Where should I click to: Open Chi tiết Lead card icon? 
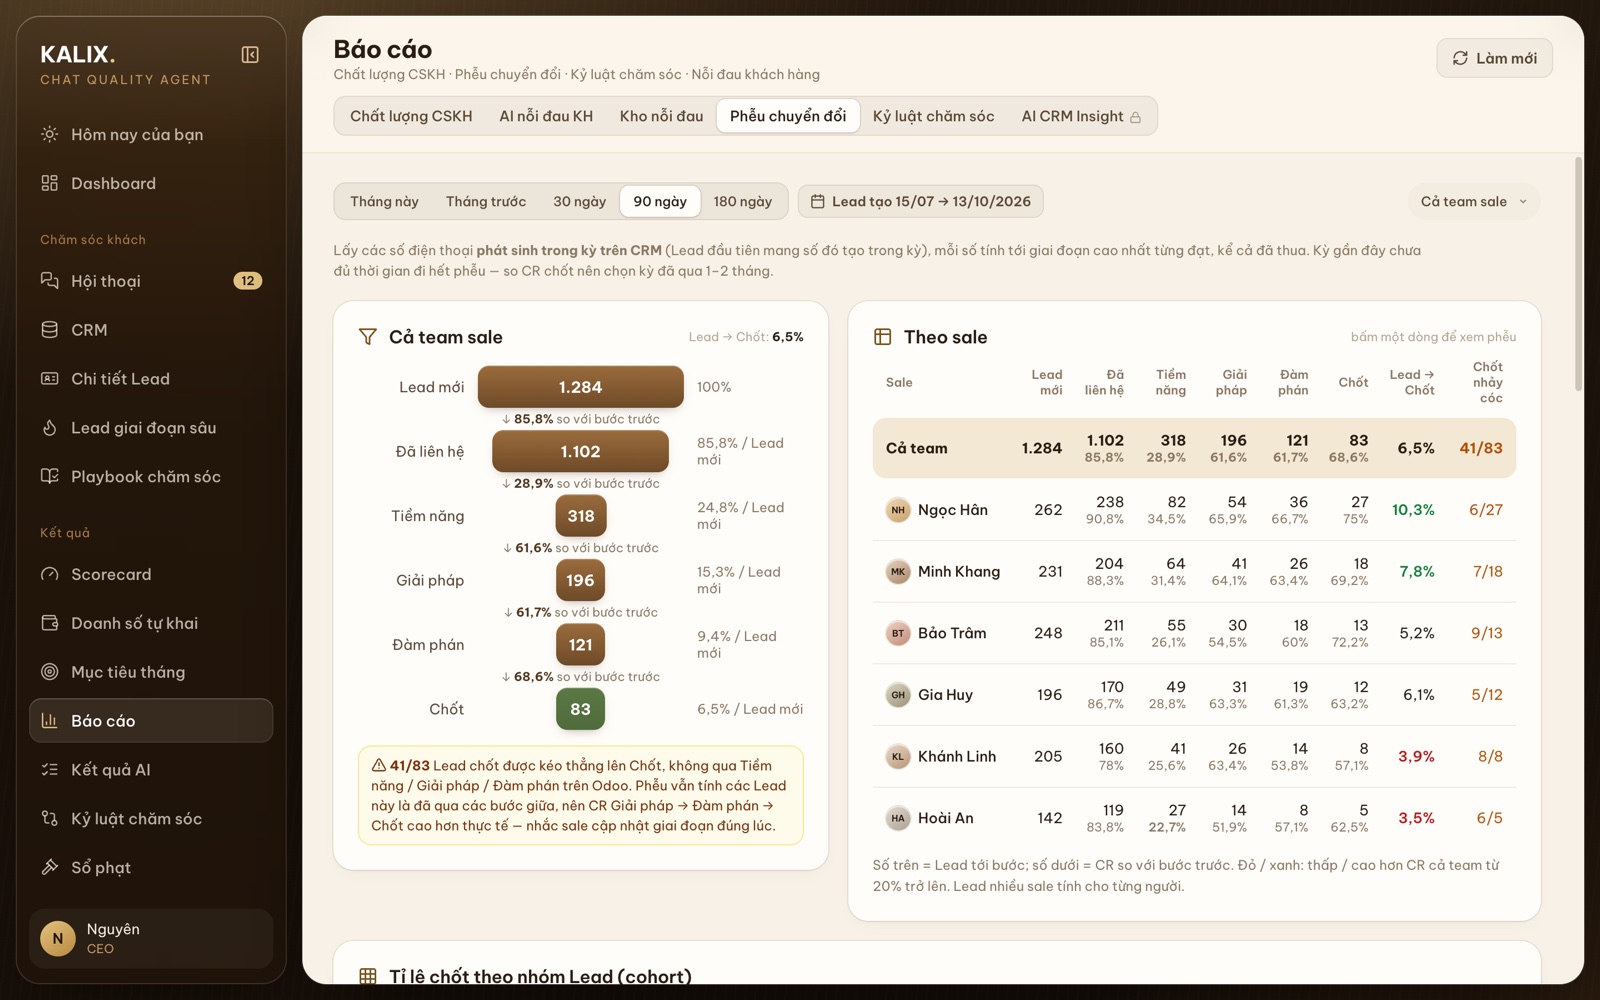click(x=49, y=379)
